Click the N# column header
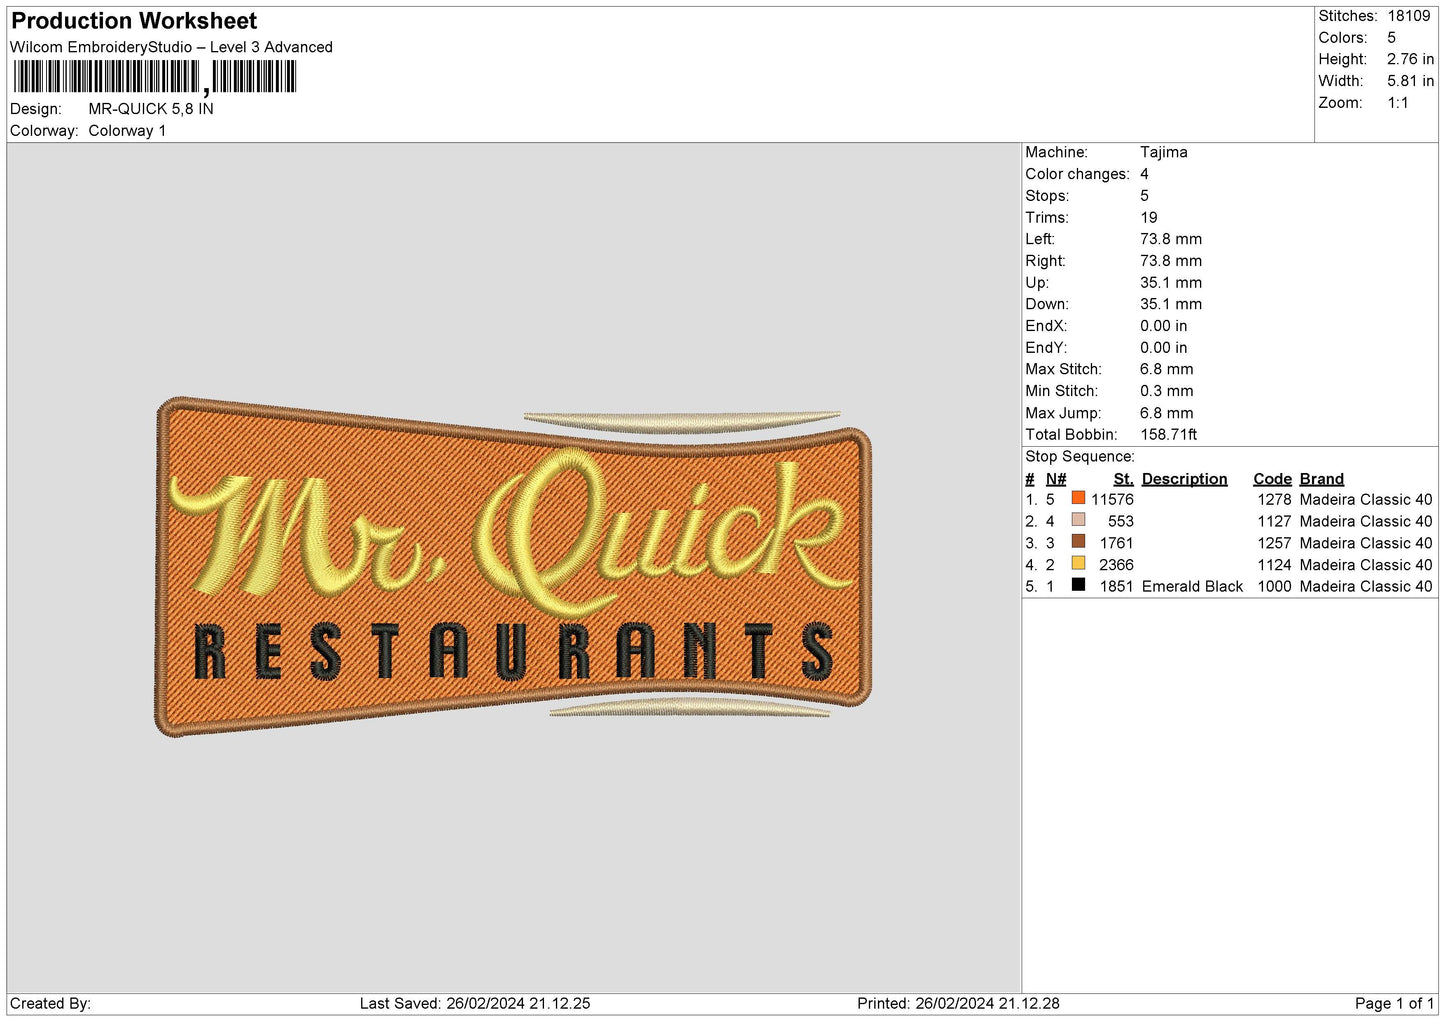Image resolution: width=1445 pixels, height=1021 pixels. tap(1056, 479)
